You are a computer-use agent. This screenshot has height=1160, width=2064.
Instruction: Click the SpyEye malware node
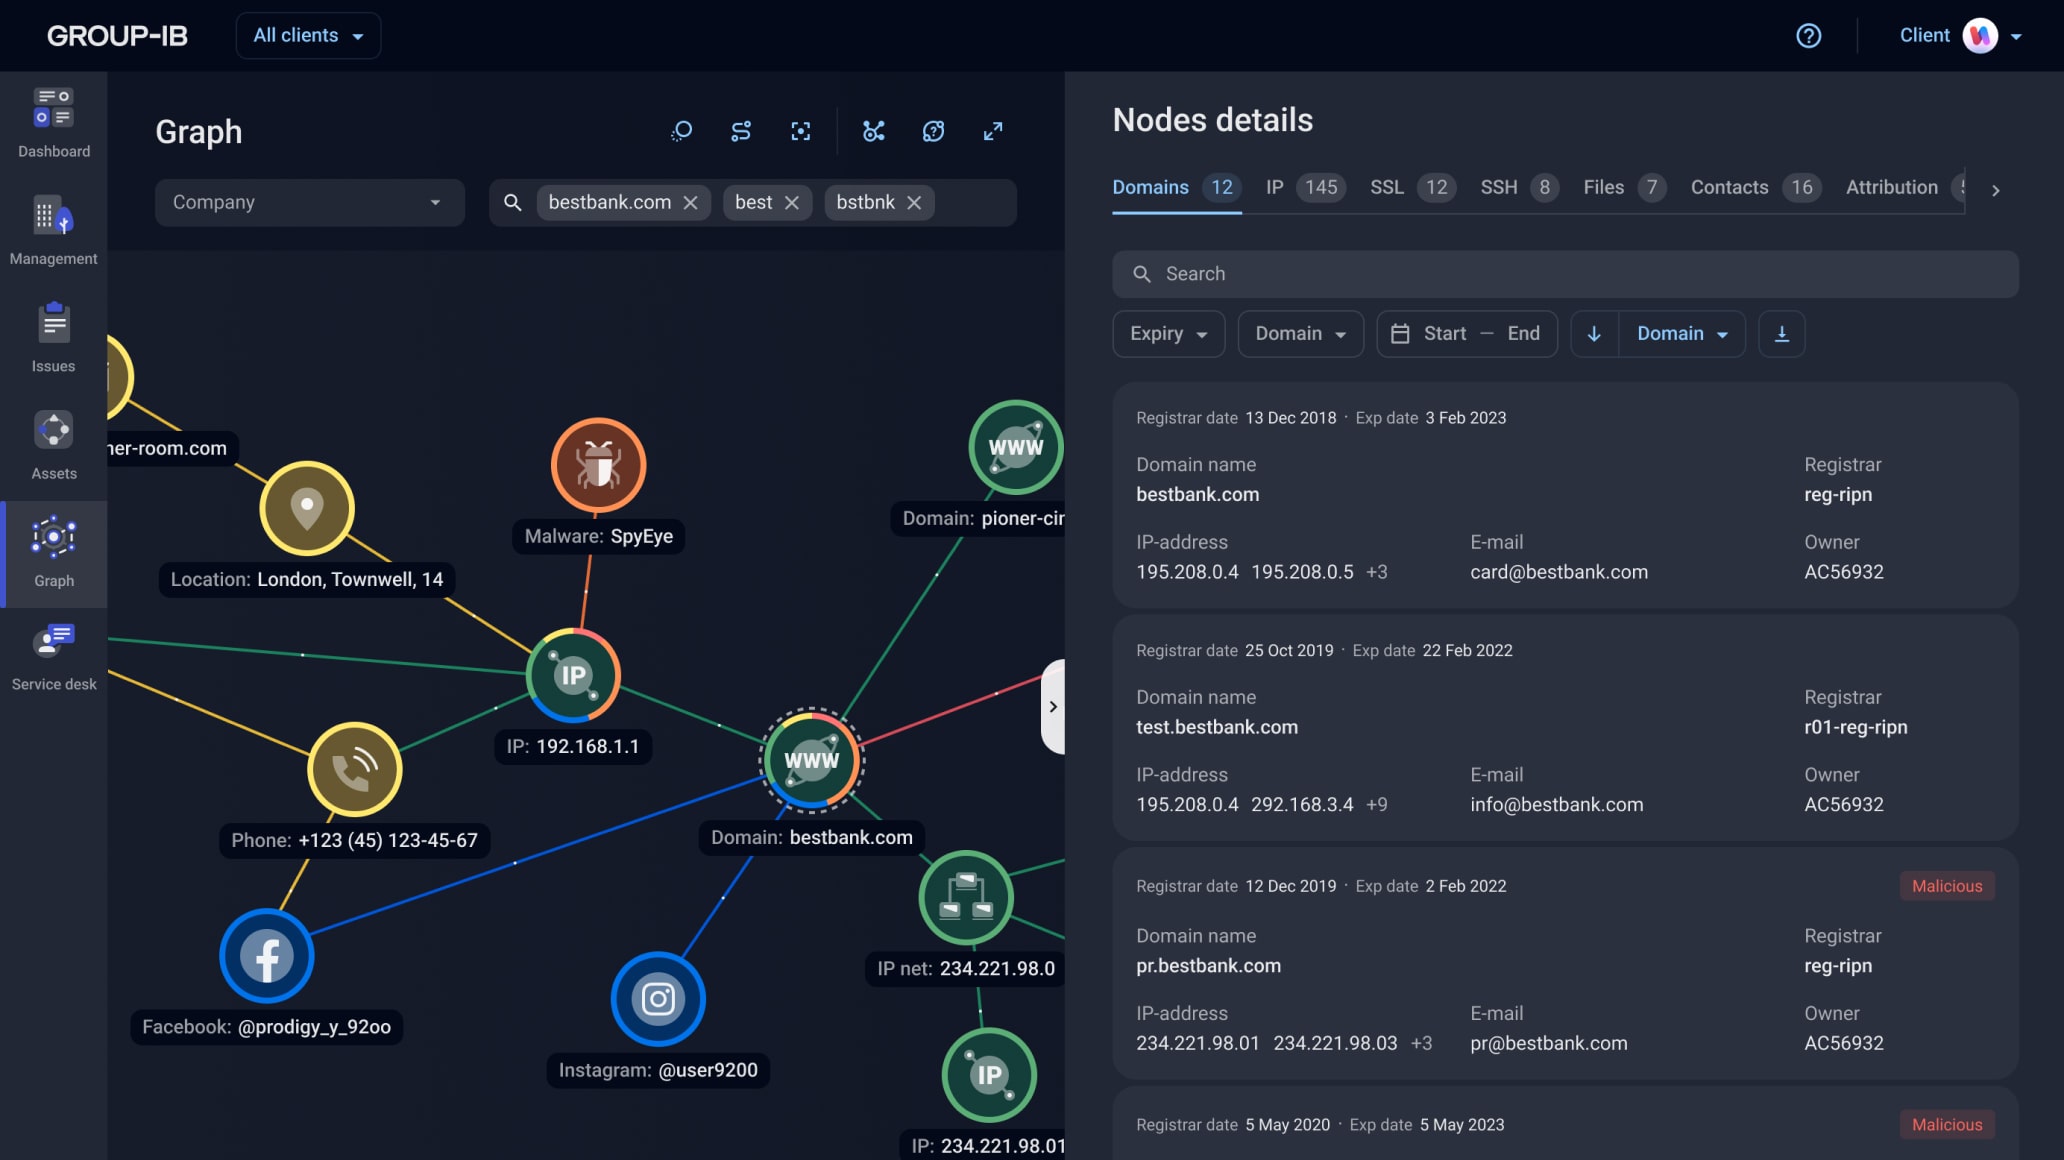click(x=598, y=465)
